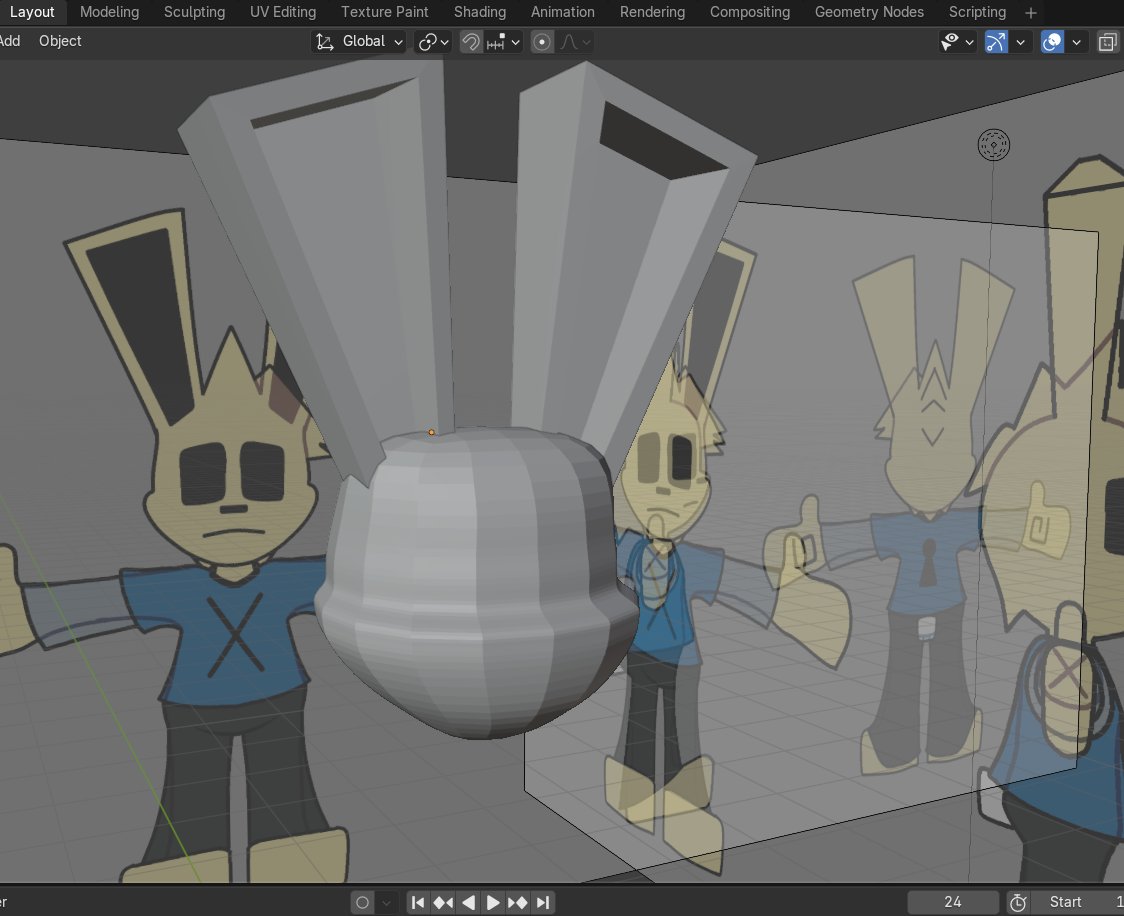Jump to the previous keyframe

tap(443, 902)
